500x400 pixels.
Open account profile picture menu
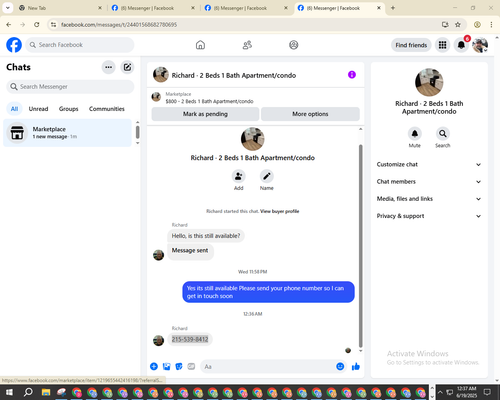pyautogui.click(x=480, y=45)
